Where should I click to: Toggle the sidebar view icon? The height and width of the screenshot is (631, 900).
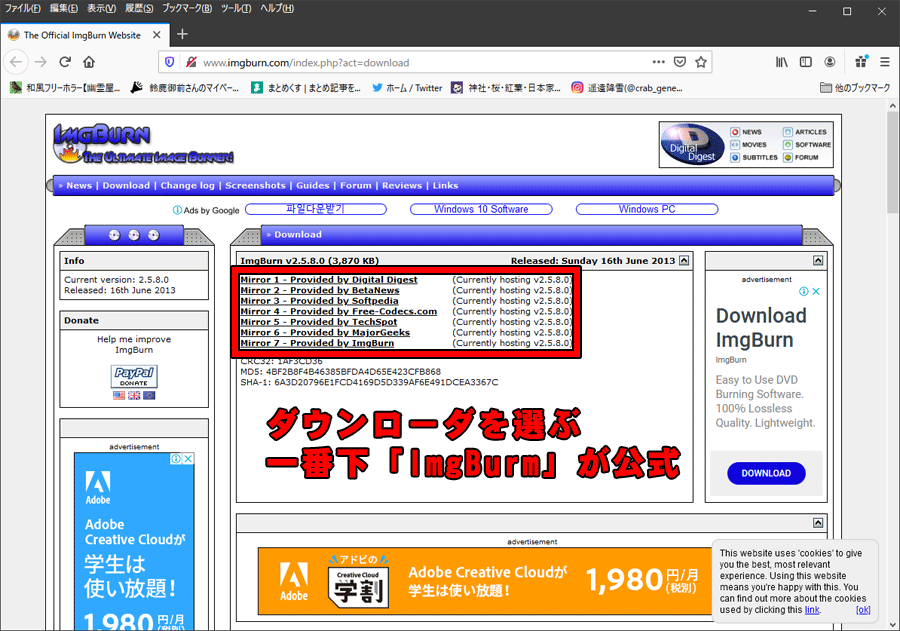click(806, 62)
